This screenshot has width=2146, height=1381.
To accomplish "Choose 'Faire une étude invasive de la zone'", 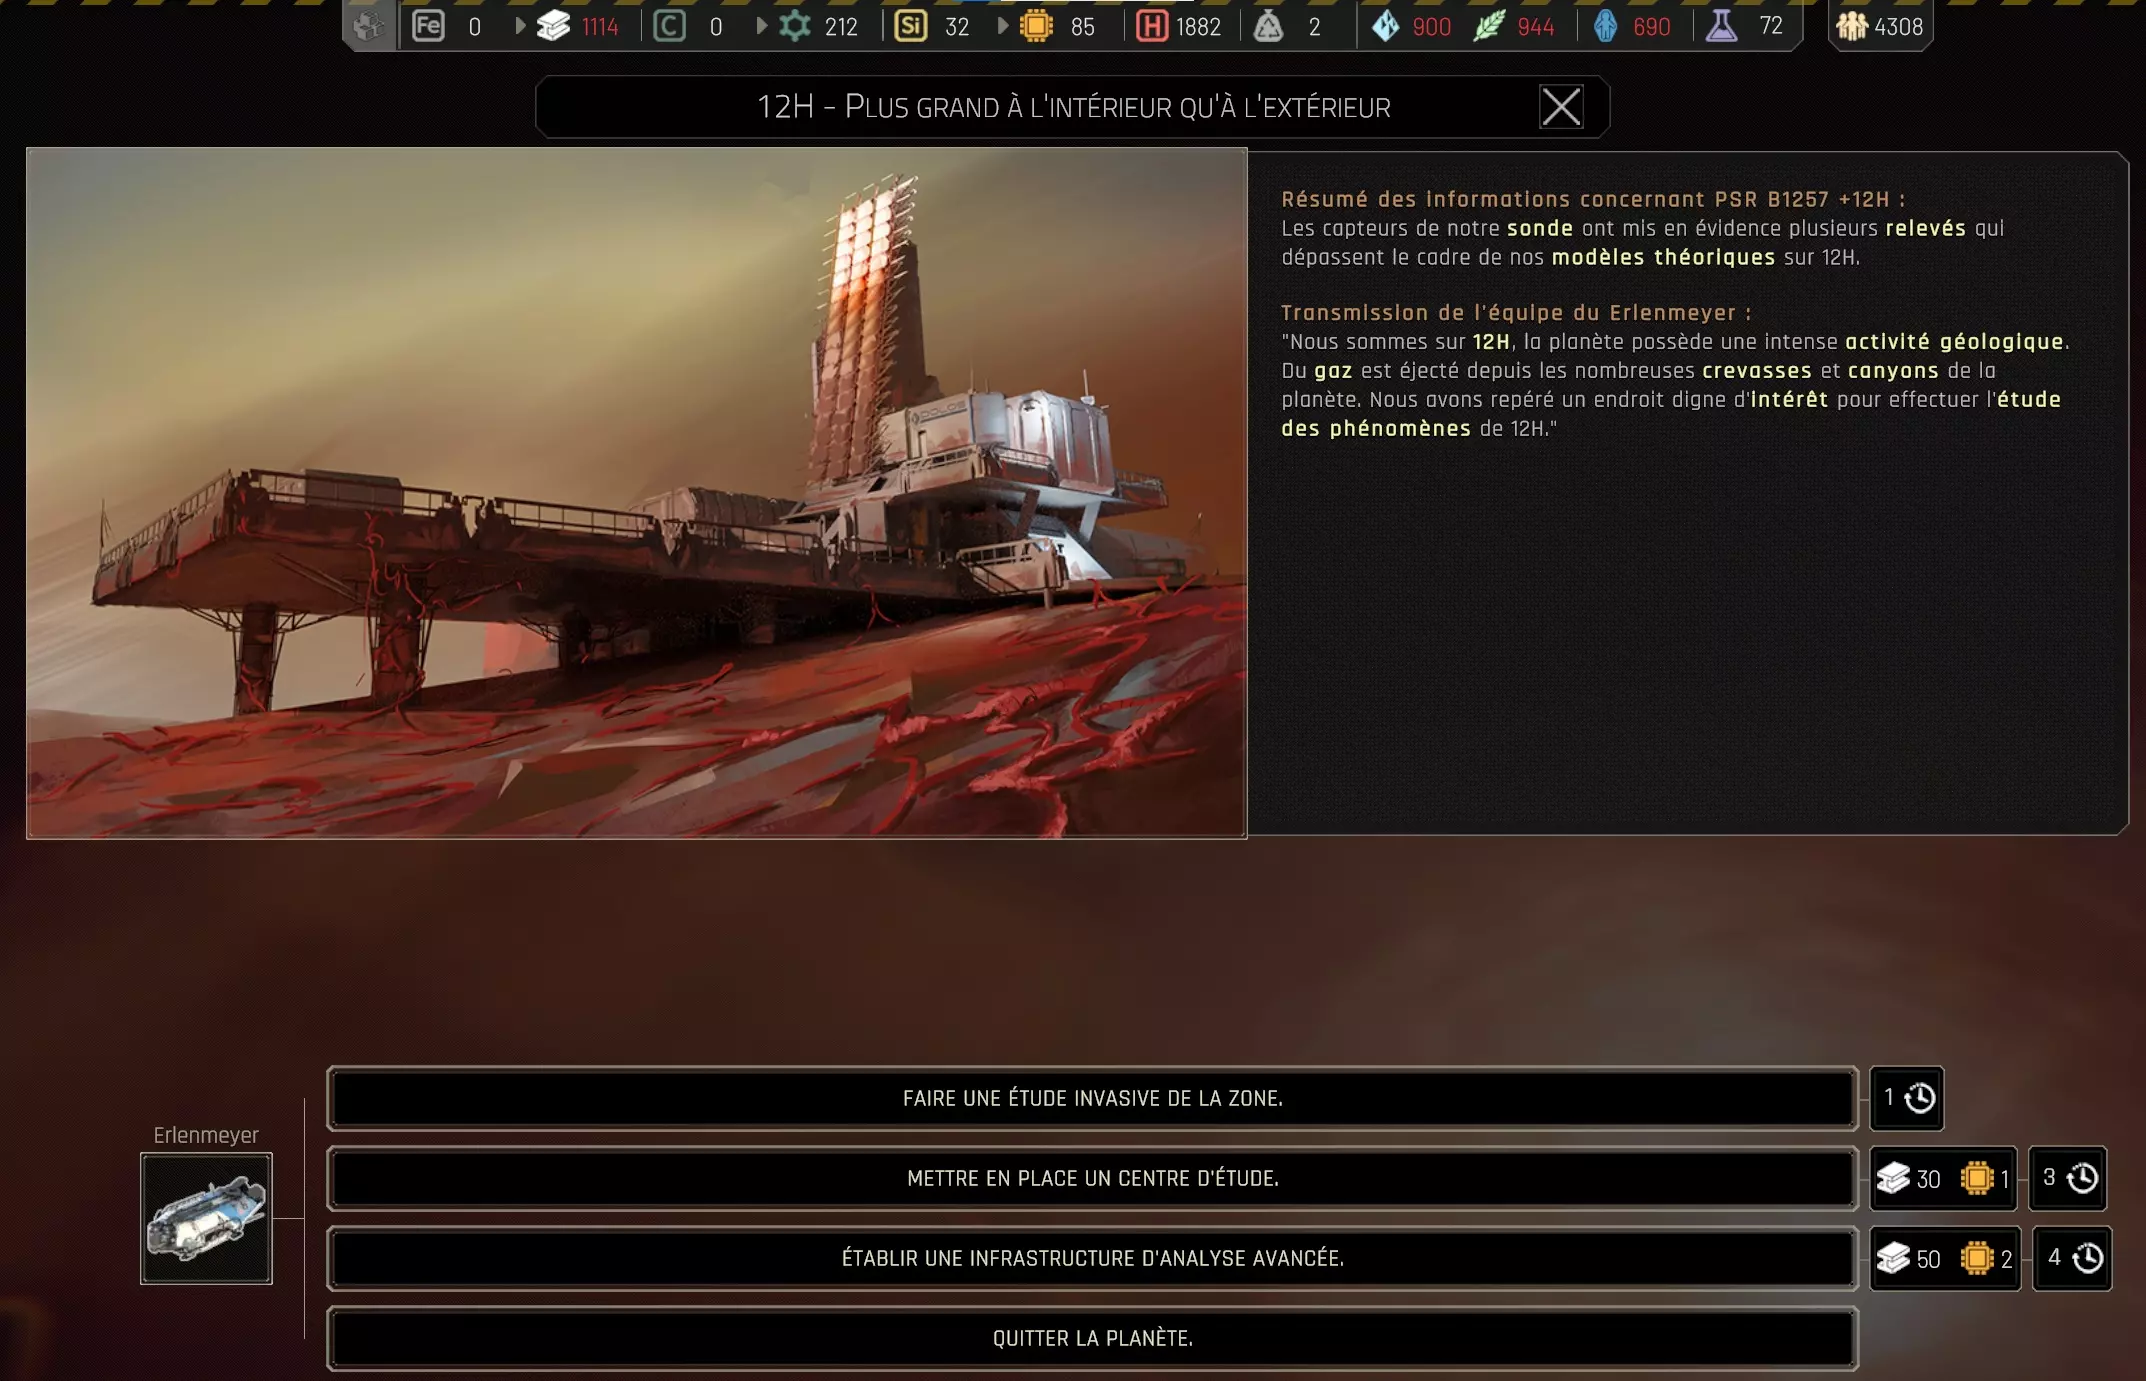I will point(1092,1098).
